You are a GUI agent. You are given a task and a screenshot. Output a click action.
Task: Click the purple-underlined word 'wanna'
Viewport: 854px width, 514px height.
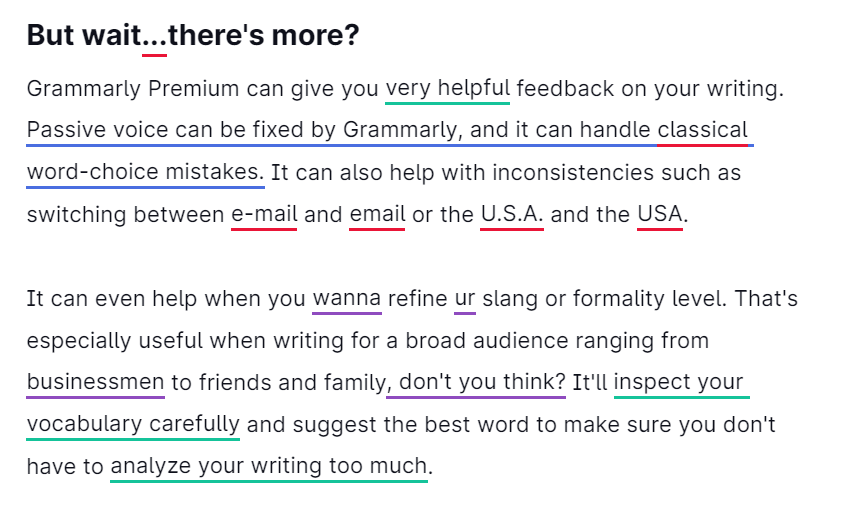point(347,298)
